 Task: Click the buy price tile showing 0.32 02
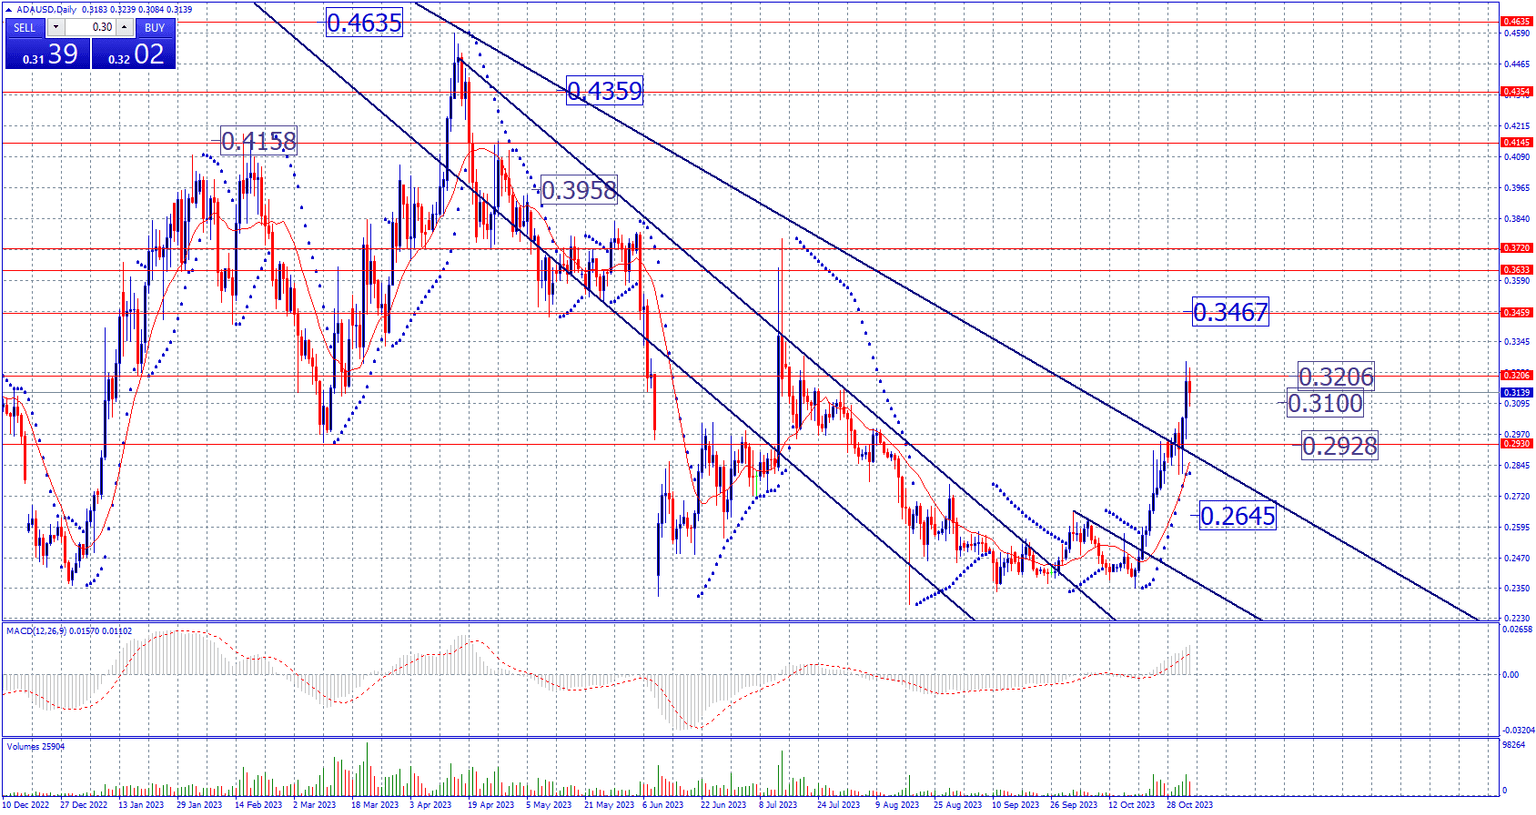(133, 55)
